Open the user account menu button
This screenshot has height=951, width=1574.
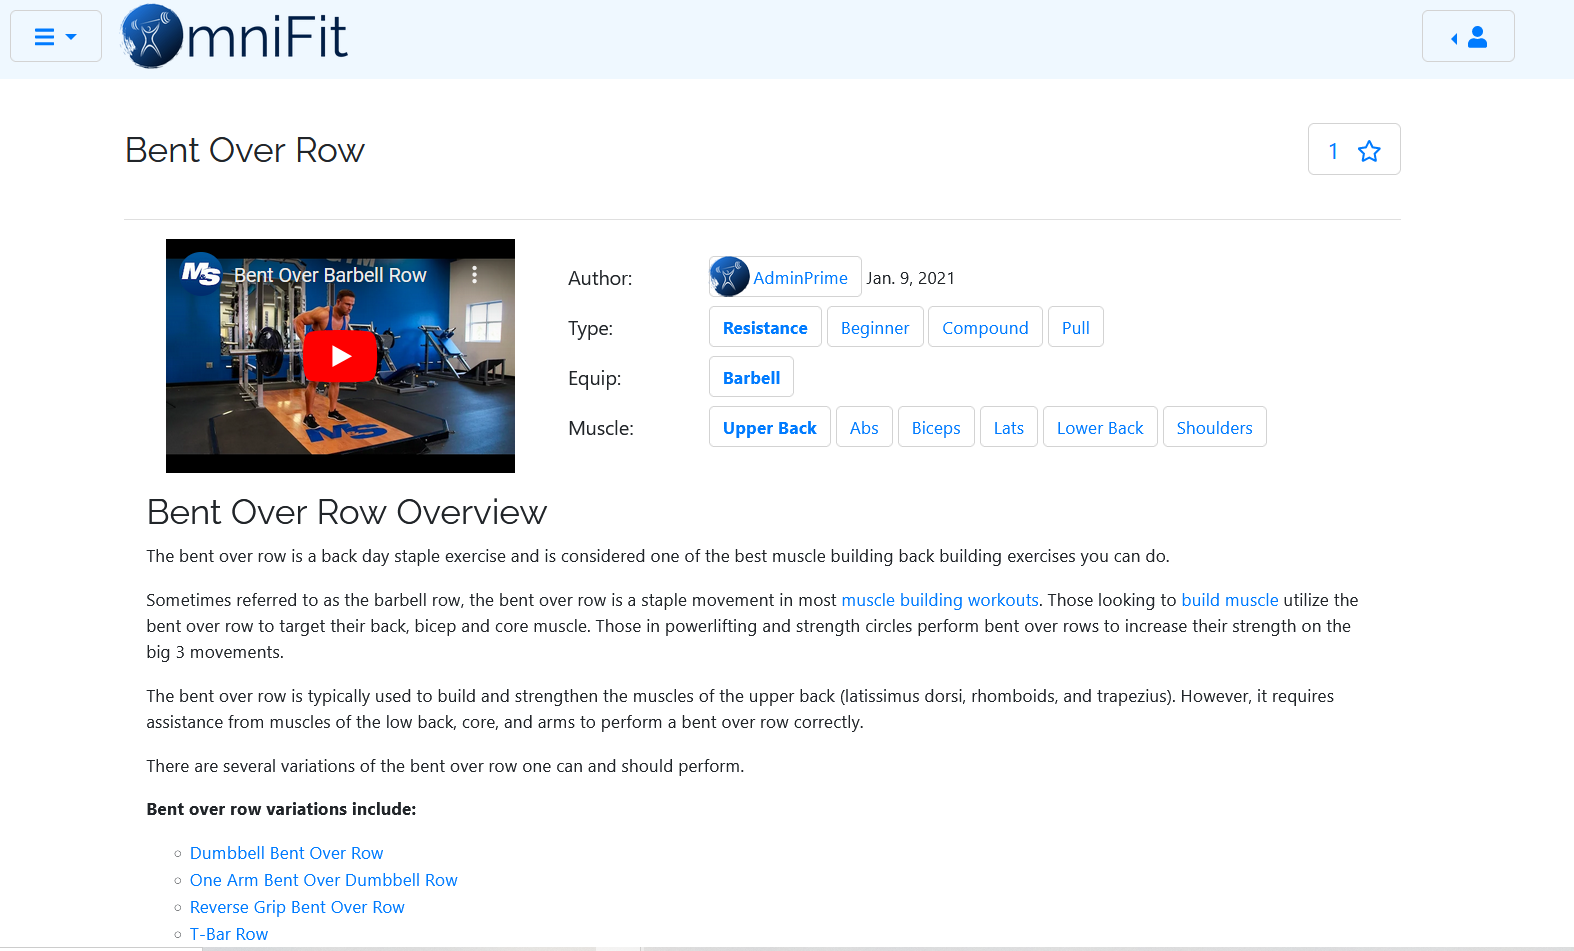pyautogui.click(x=1468, y=37)
